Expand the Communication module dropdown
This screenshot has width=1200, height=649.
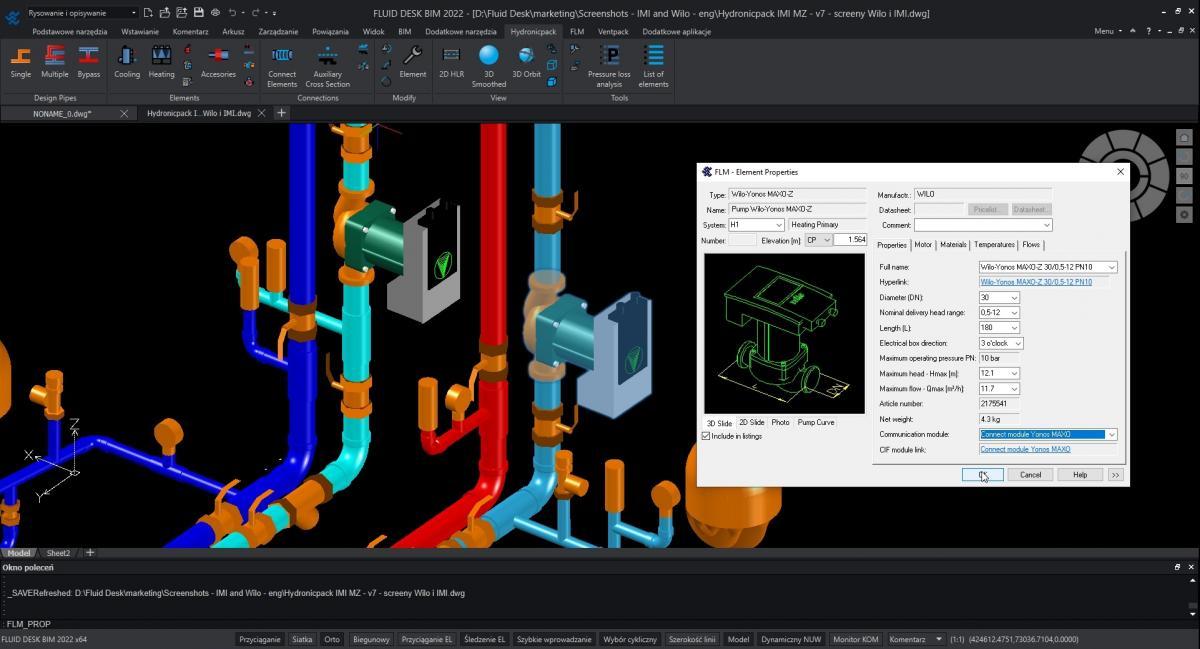point(1111,435)
